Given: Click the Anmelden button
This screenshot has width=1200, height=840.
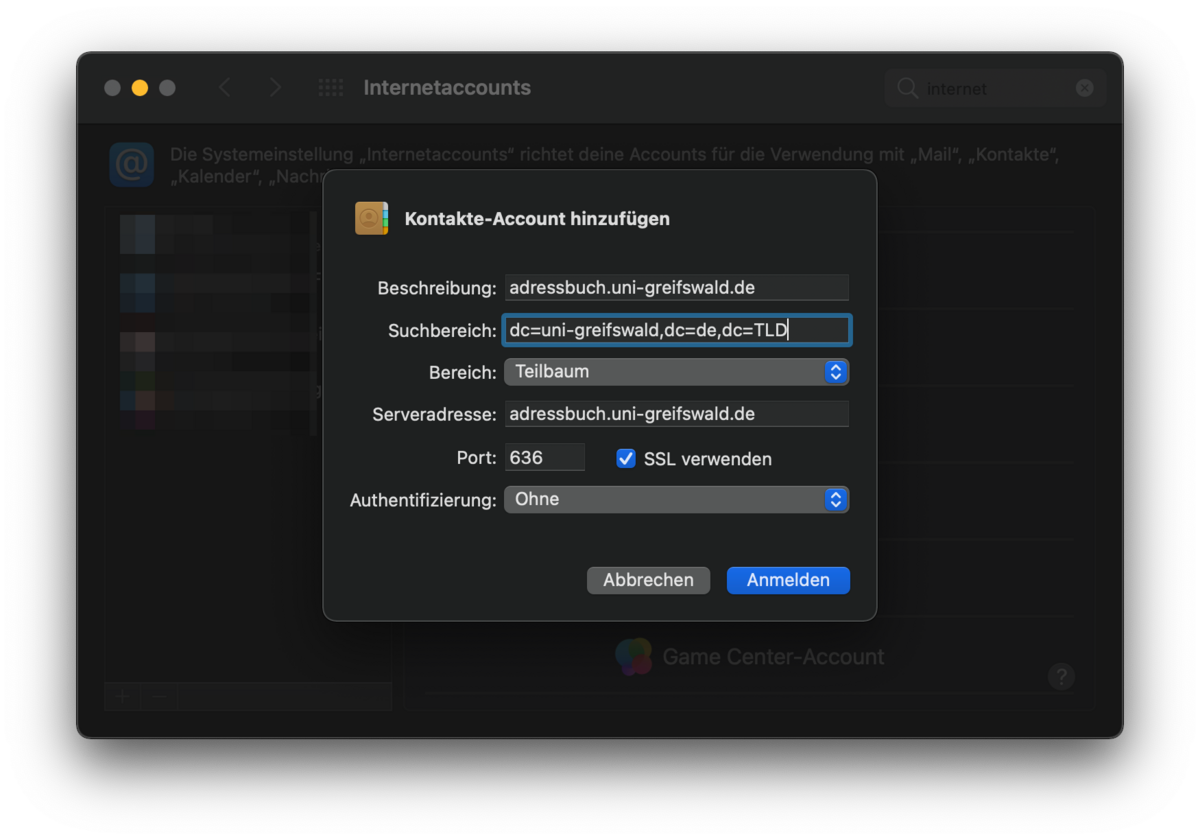Looking at the screenshot, I should tap(788, 580).
